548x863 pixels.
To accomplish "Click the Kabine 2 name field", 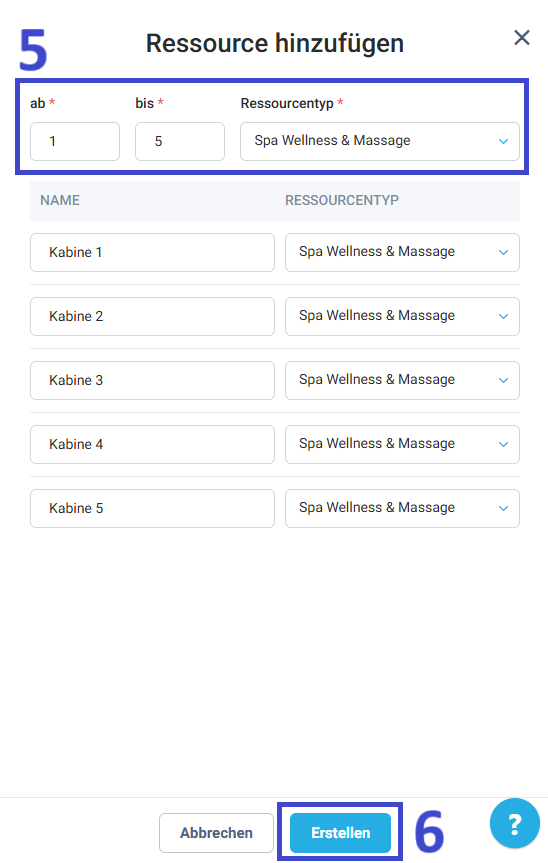I will pyautogui.click(x=152, y=316).
